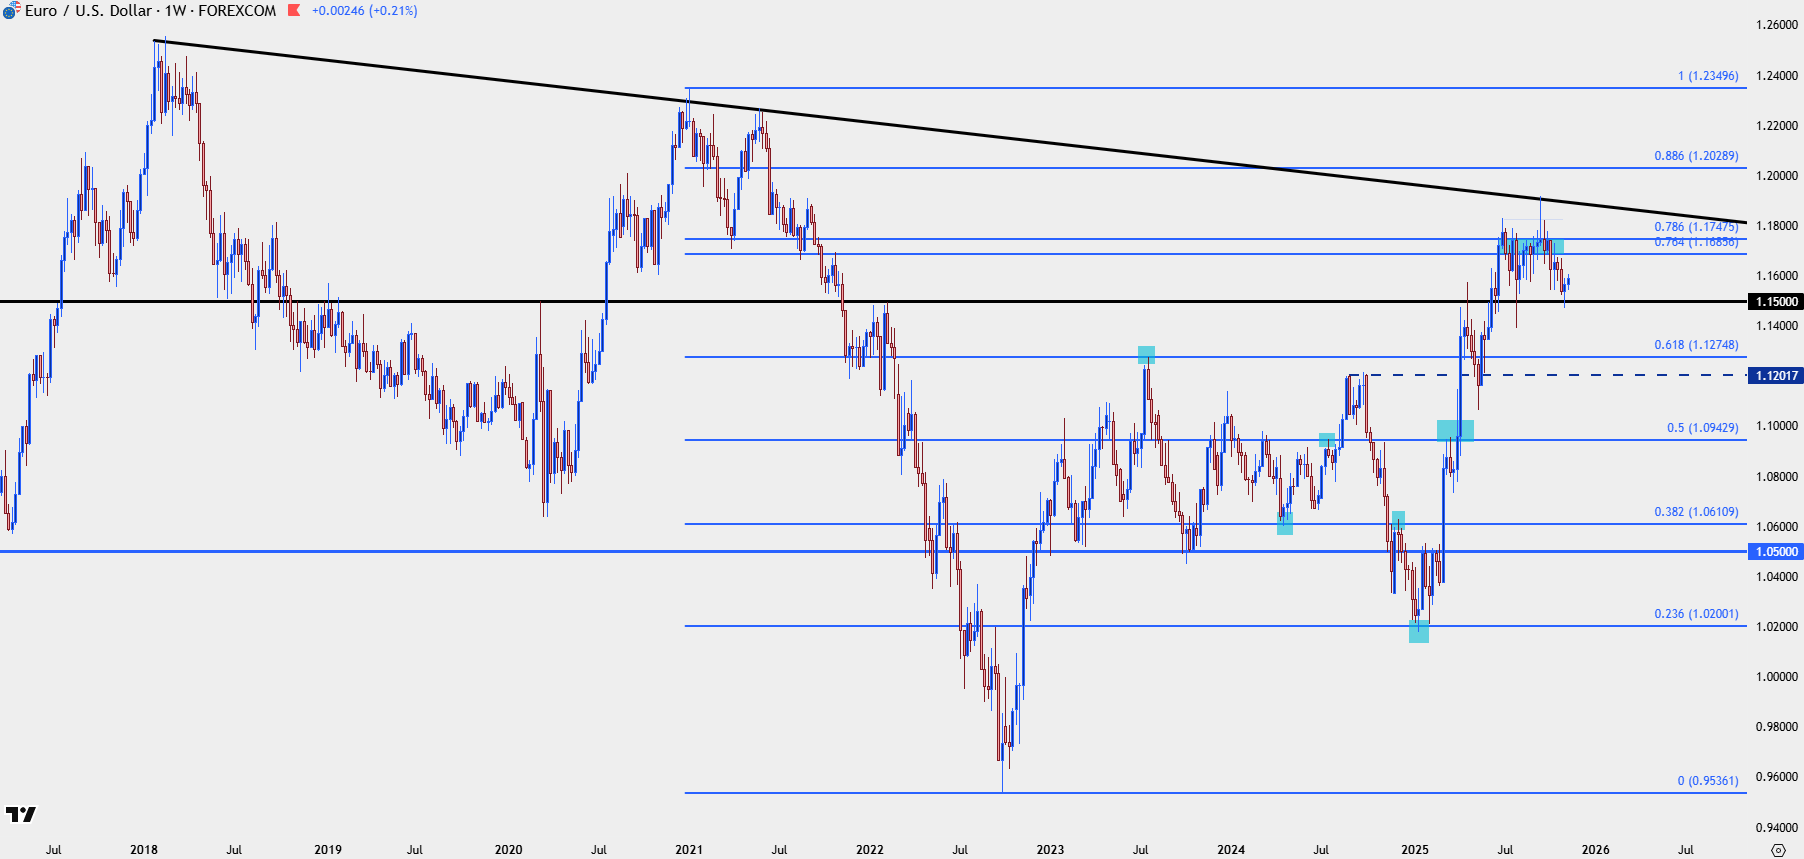Click the 1.05000 blue price axis label

1776,551
